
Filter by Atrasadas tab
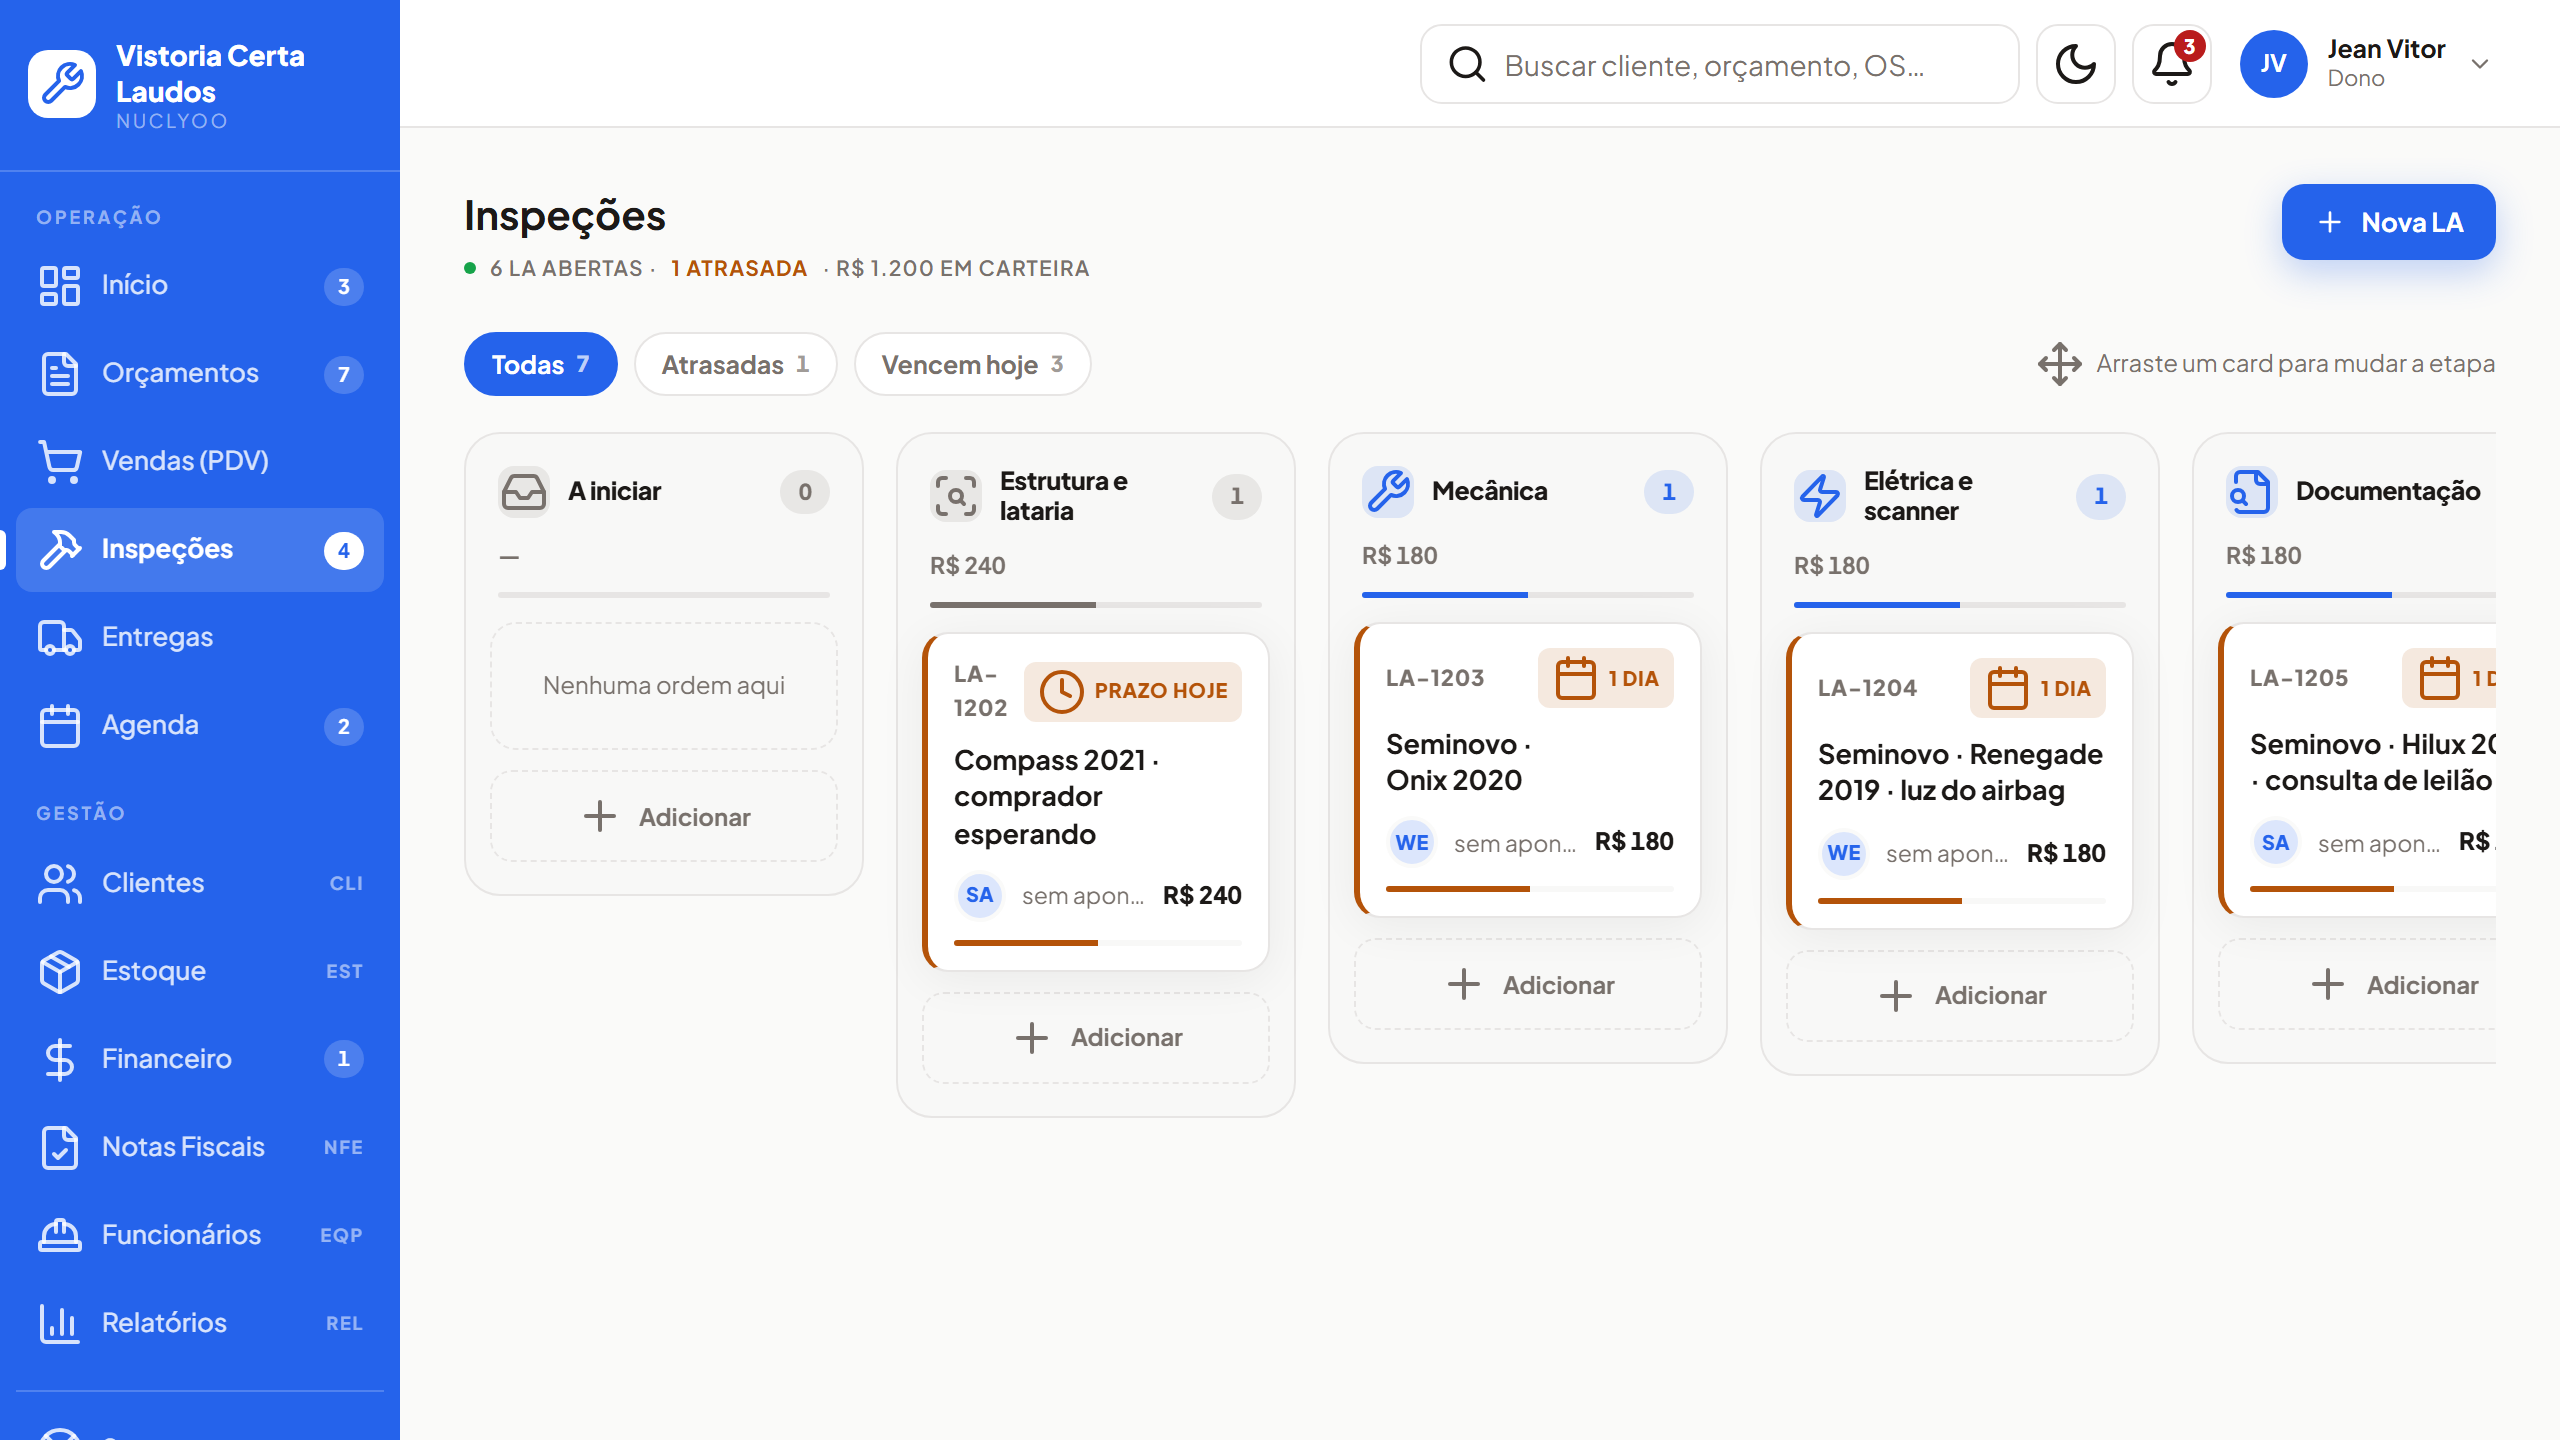click(x=735, y=364)
